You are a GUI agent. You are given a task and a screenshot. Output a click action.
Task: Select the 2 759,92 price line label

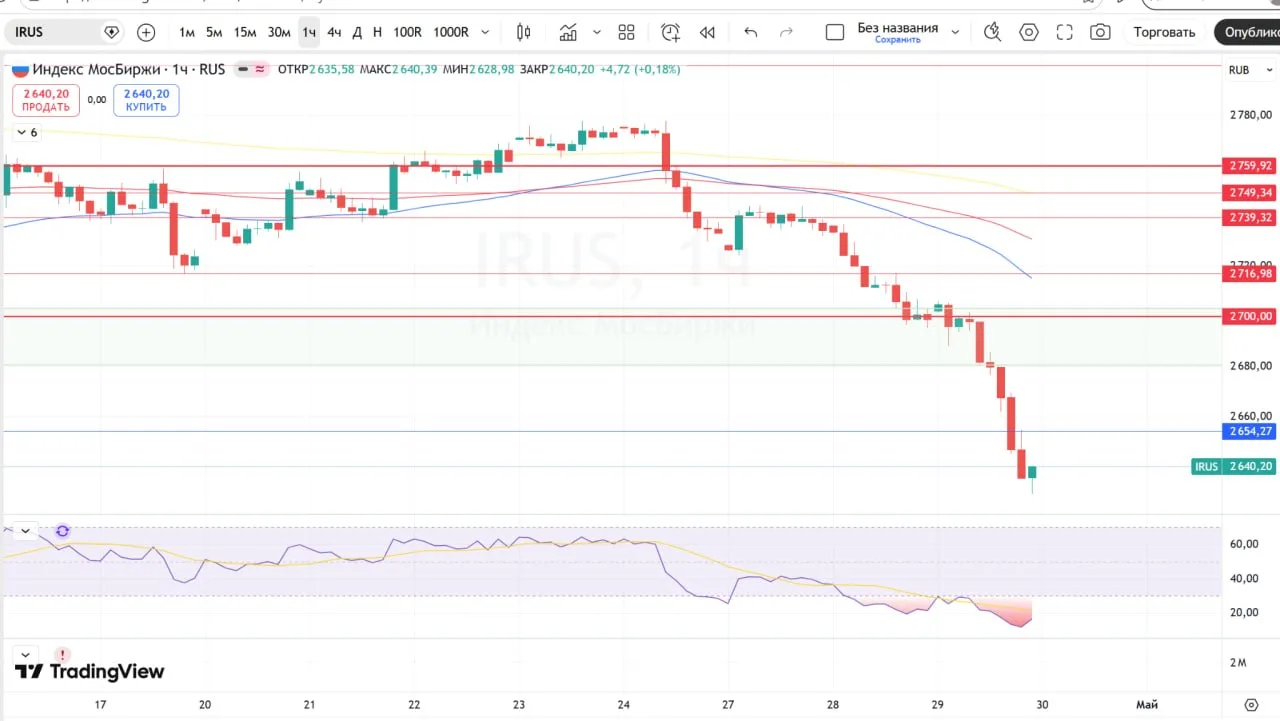pos(1249,166)
